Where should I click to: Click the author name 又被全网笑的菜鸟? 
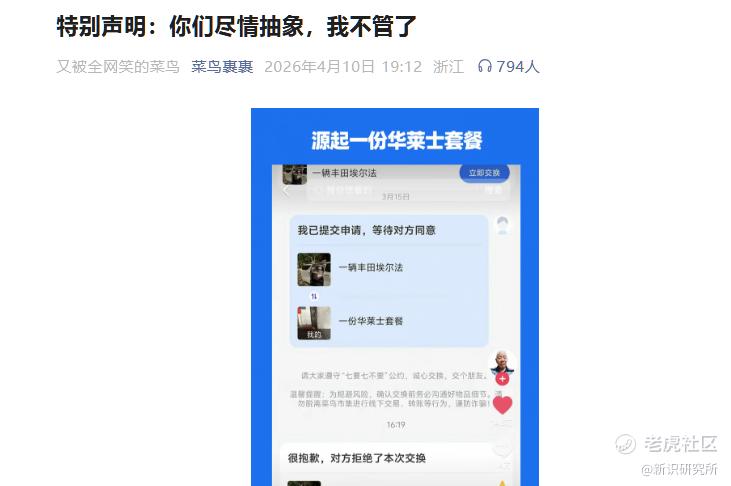click(118, 67)
